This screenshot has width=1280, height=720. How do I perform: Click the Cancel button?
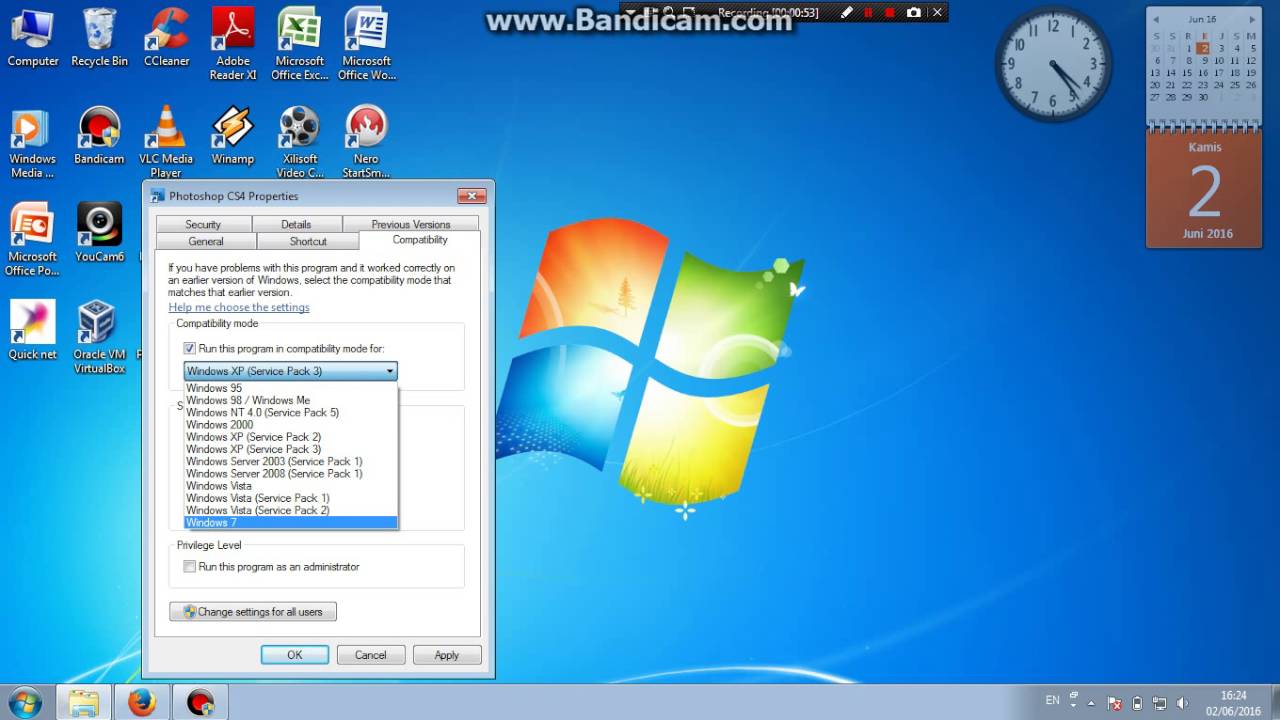click(x=370, y=655)
